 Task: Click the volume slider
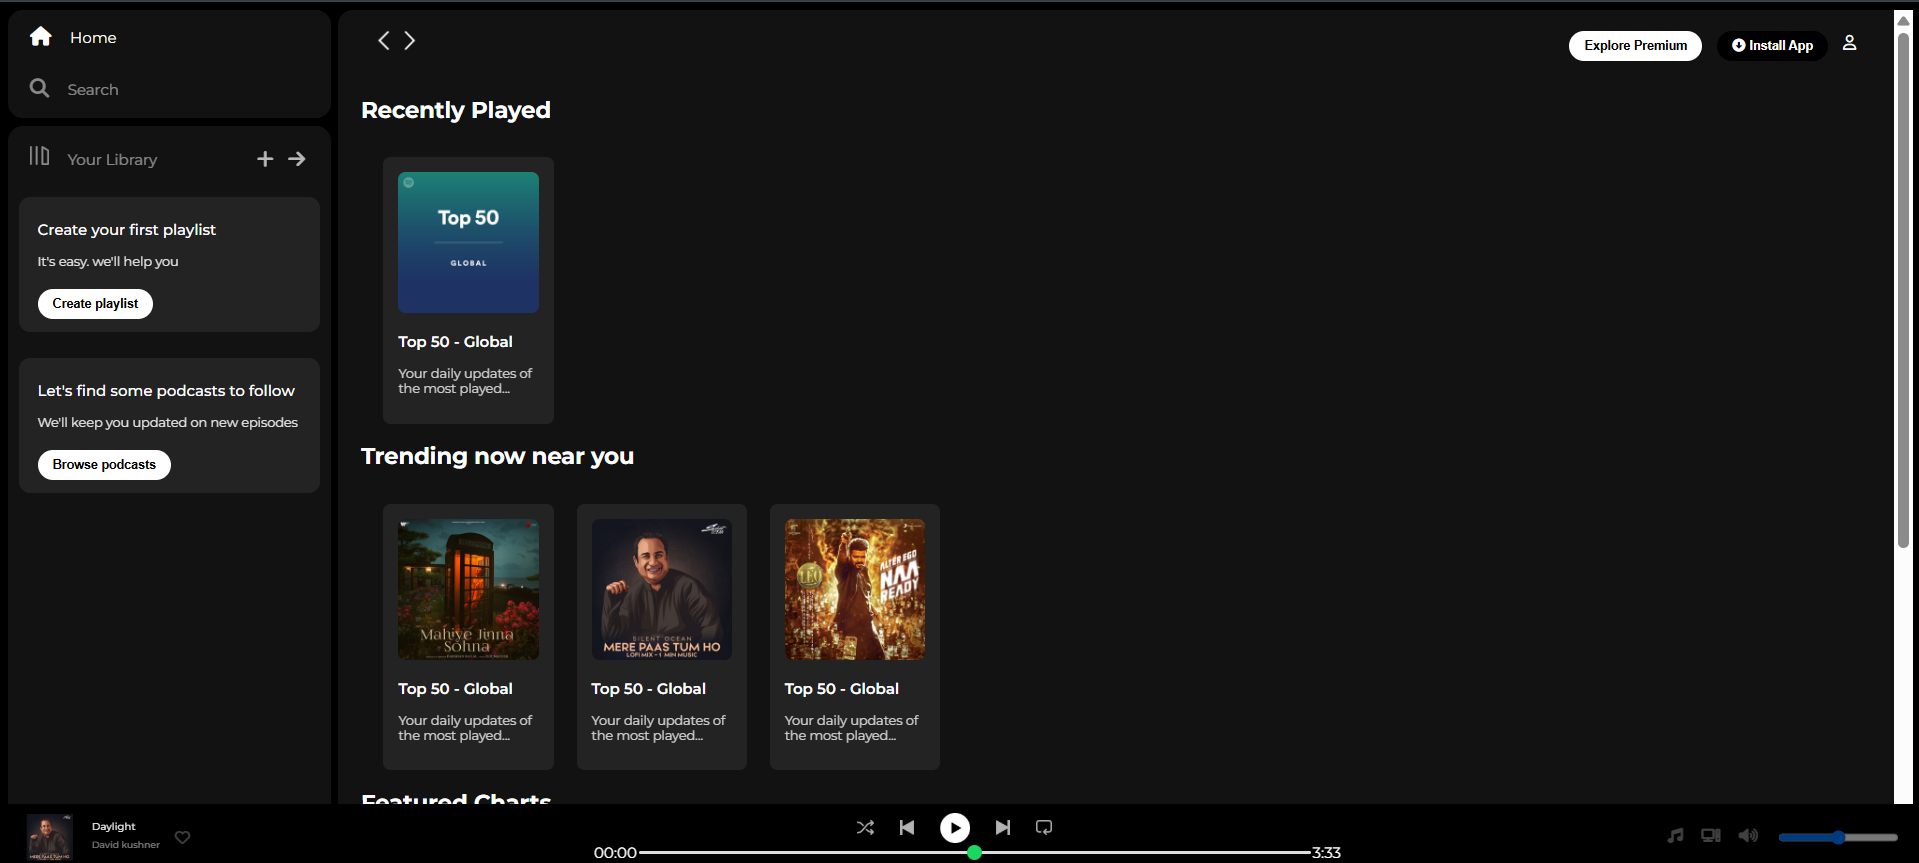coord(1838,837)
